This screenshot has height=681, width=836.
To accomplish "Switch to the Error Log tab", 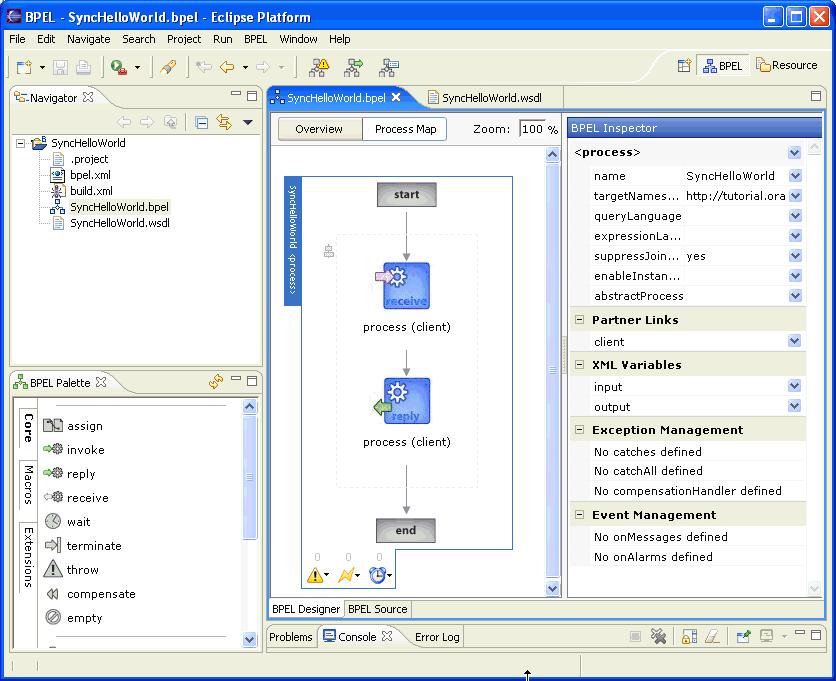I will click(437, 637).
